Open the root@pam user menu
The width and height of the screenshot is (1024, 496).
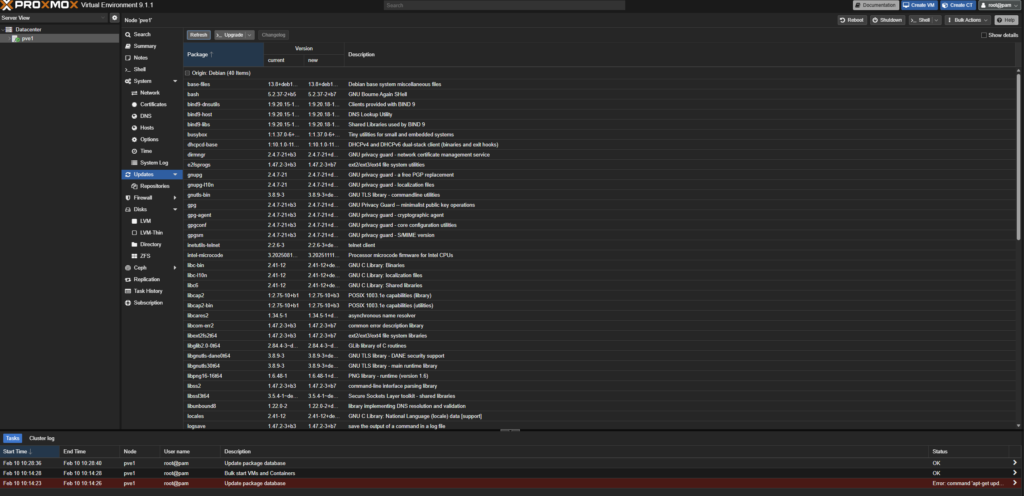pos(999,5)
